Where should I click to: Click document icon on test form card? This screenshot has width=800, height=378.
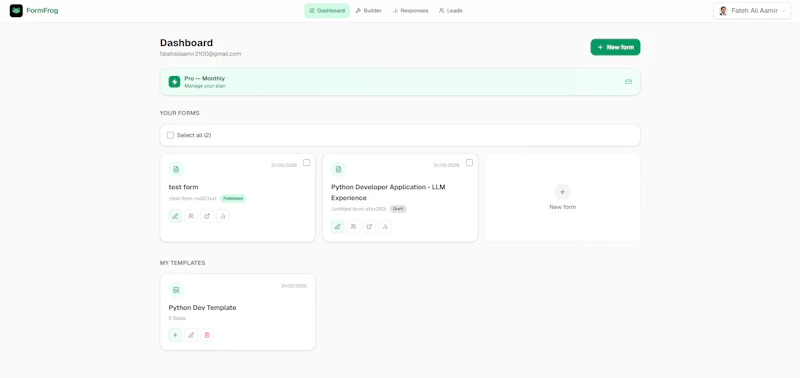click(x=176, y=169)
